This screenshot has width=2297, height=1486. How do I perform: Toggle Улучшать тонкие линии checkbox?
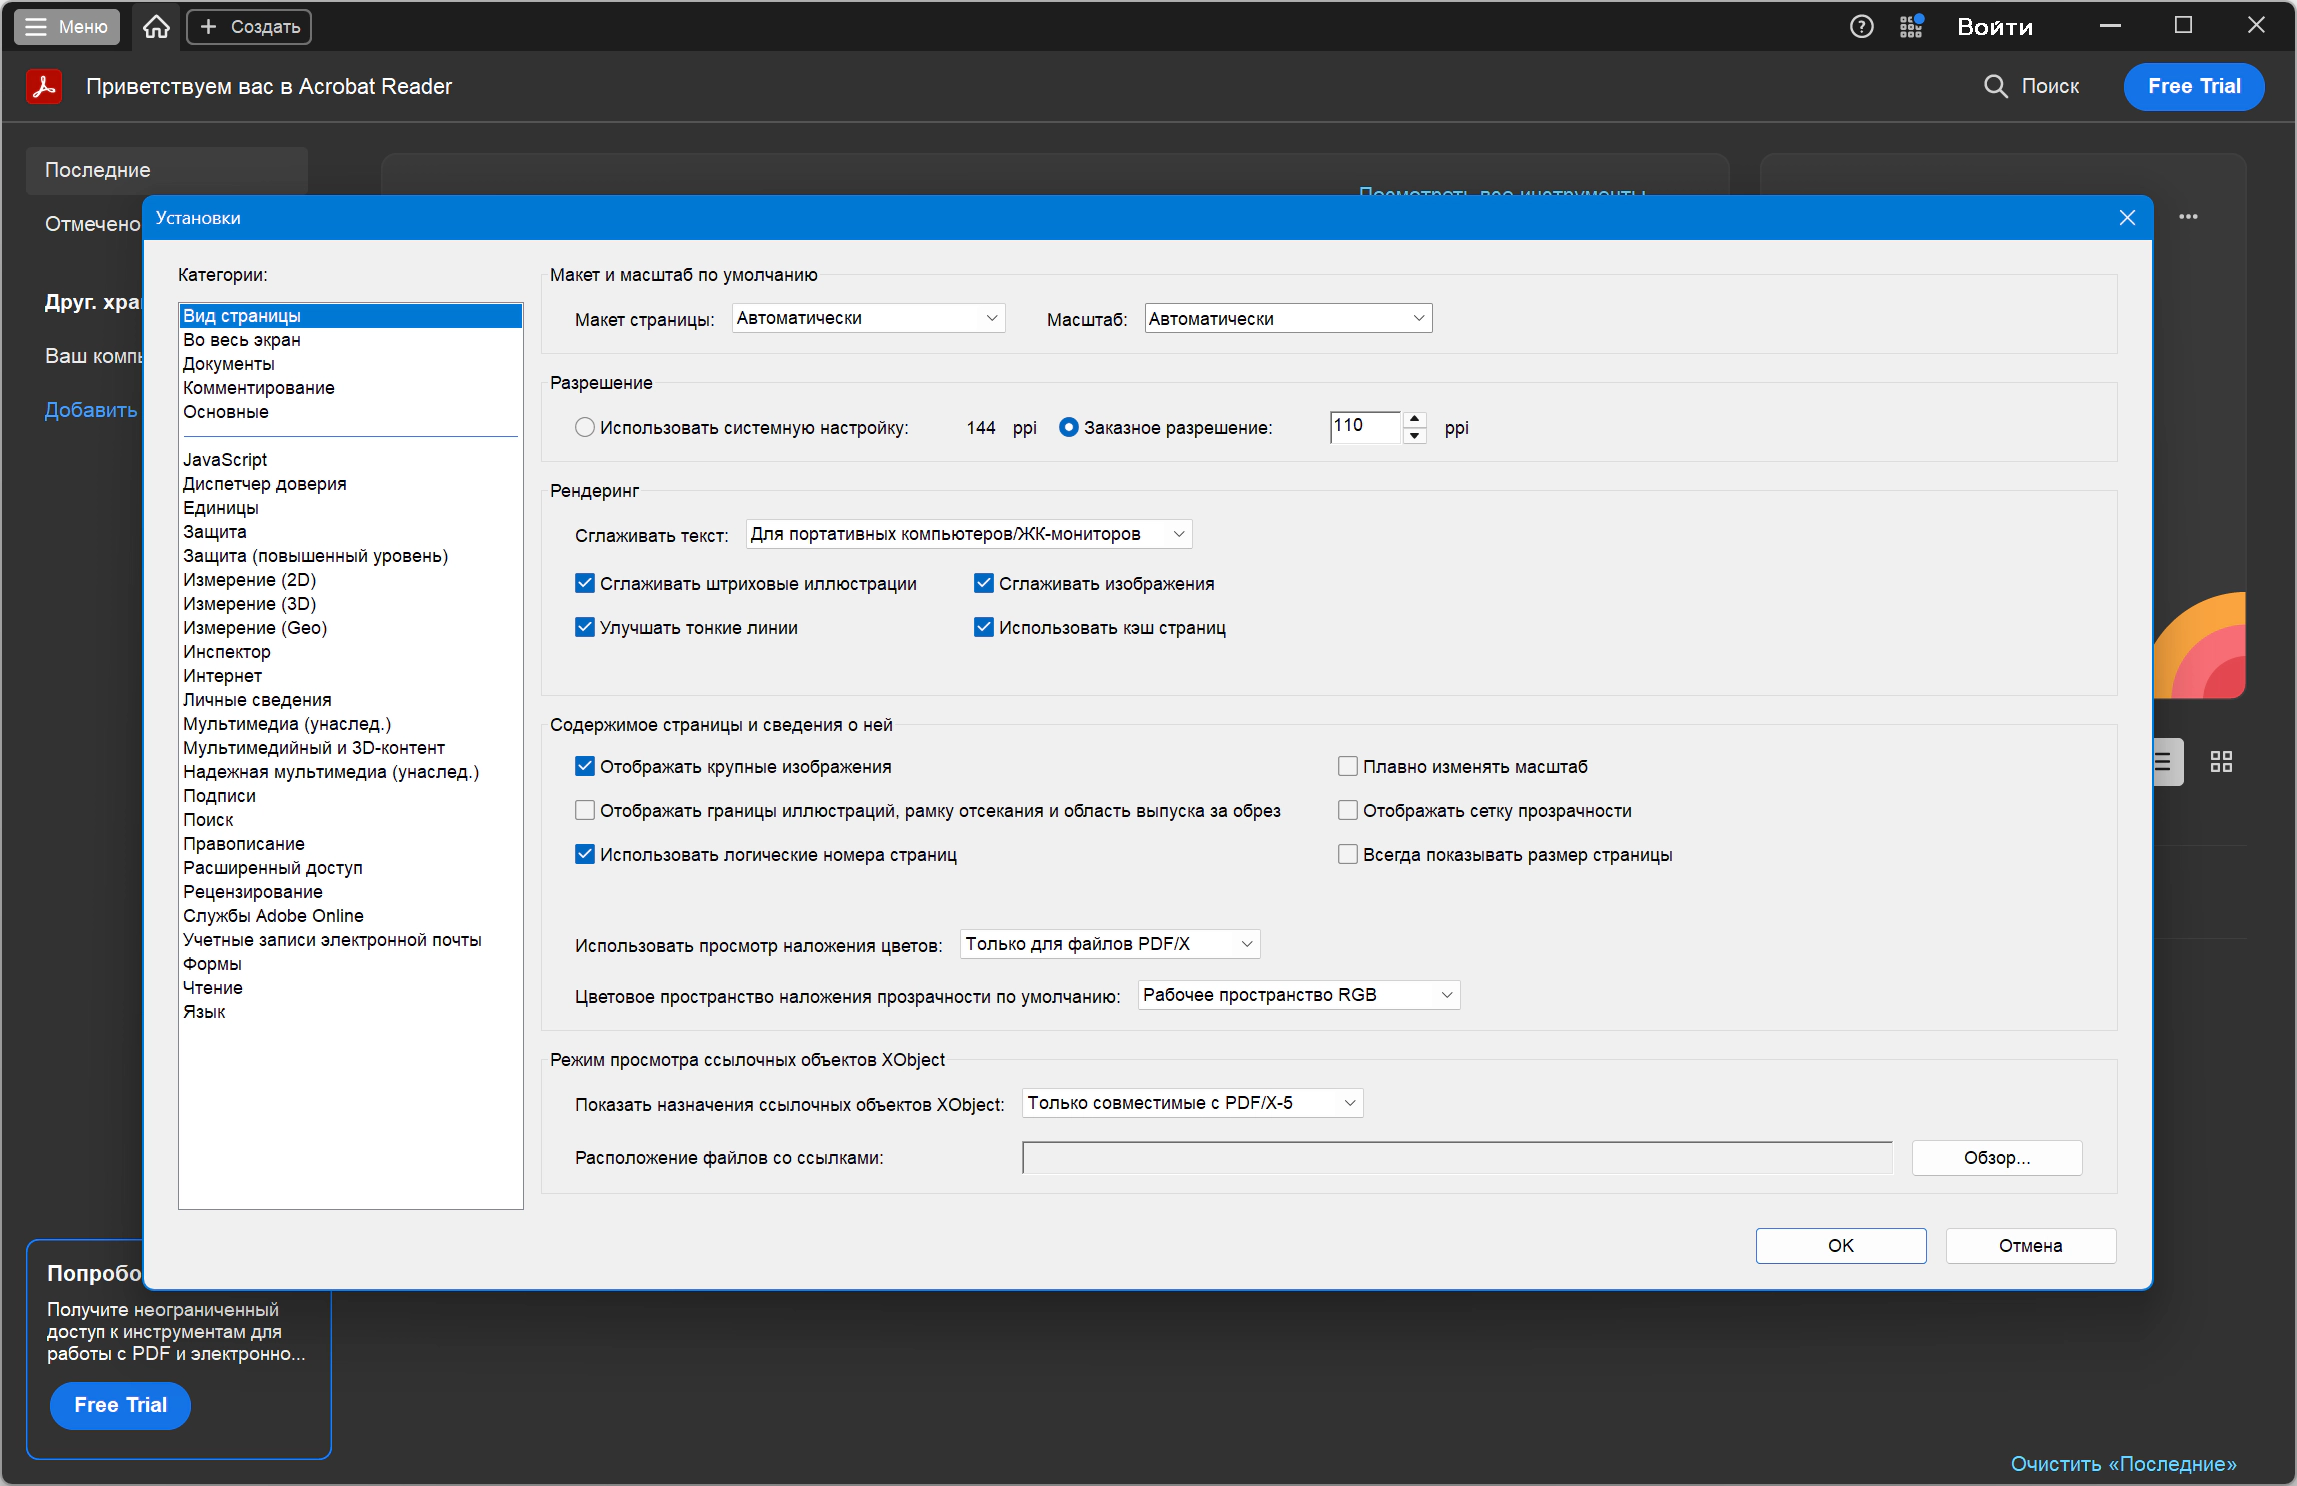(x=585, y=627)
